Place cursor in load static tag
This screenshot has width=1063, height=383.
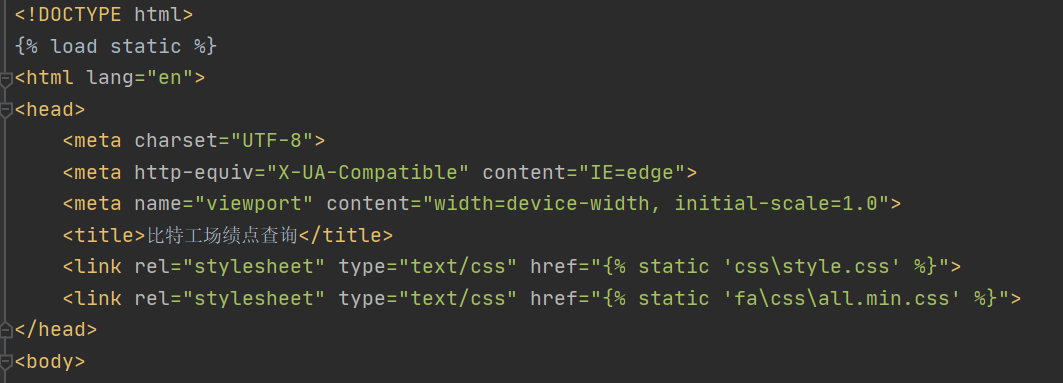116,46
